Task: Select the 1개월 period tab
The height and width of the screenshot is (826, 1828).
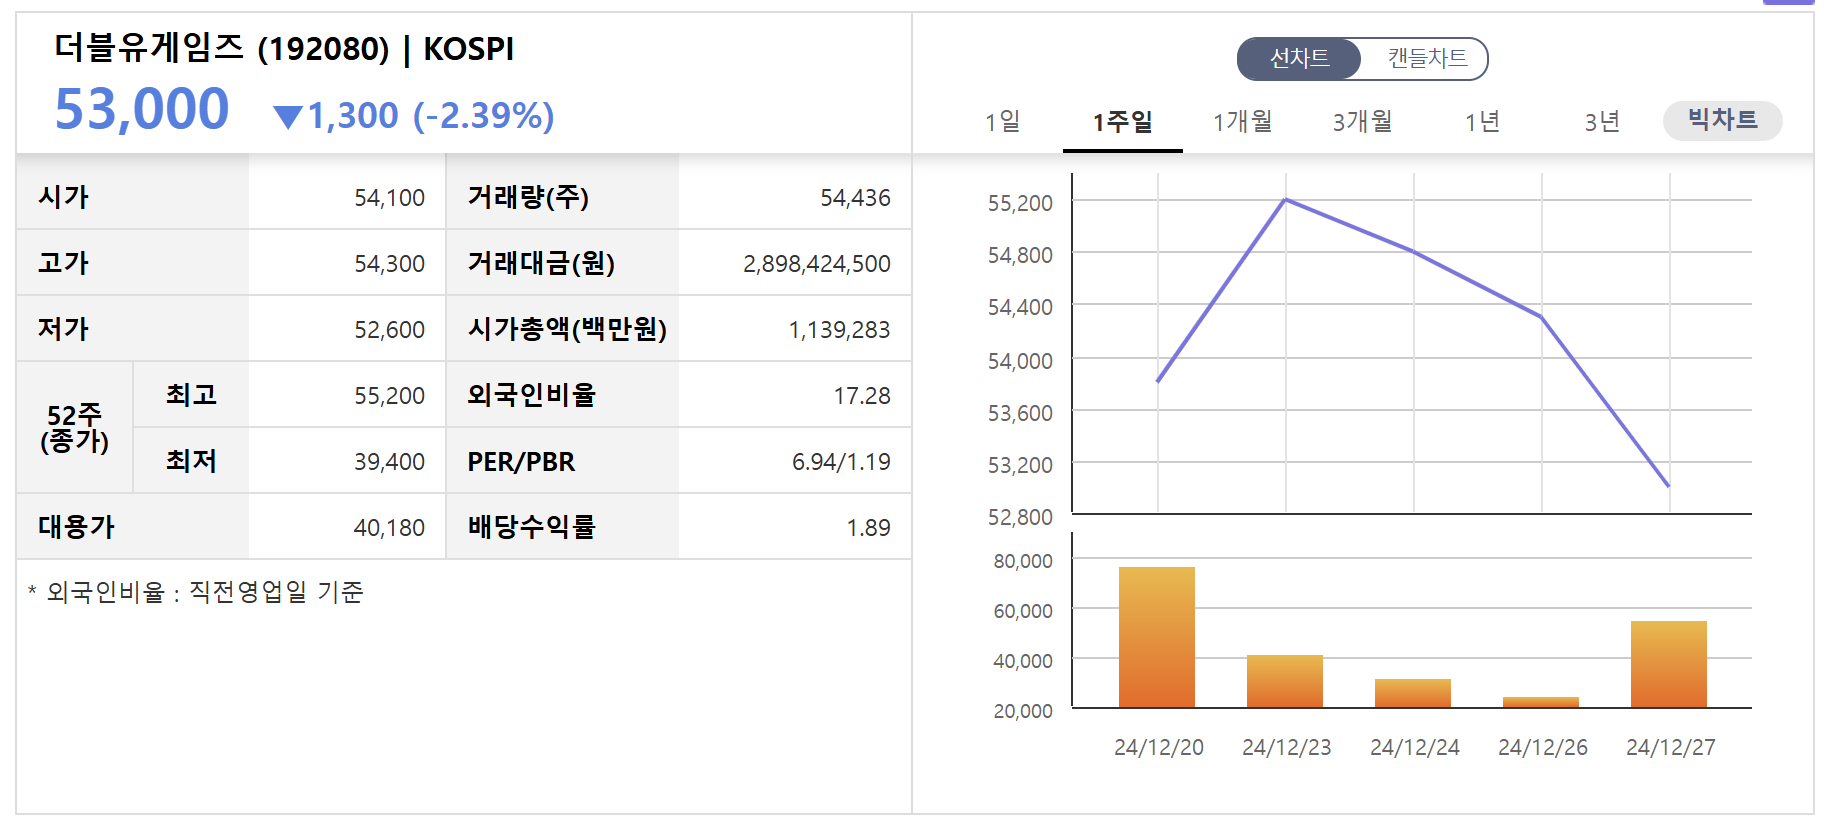Action: point(1243,122)
